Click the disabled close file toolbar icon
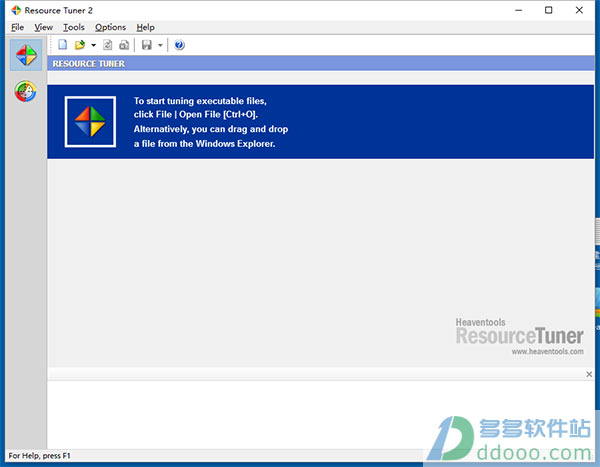600x467 pixels. [124, 45]
